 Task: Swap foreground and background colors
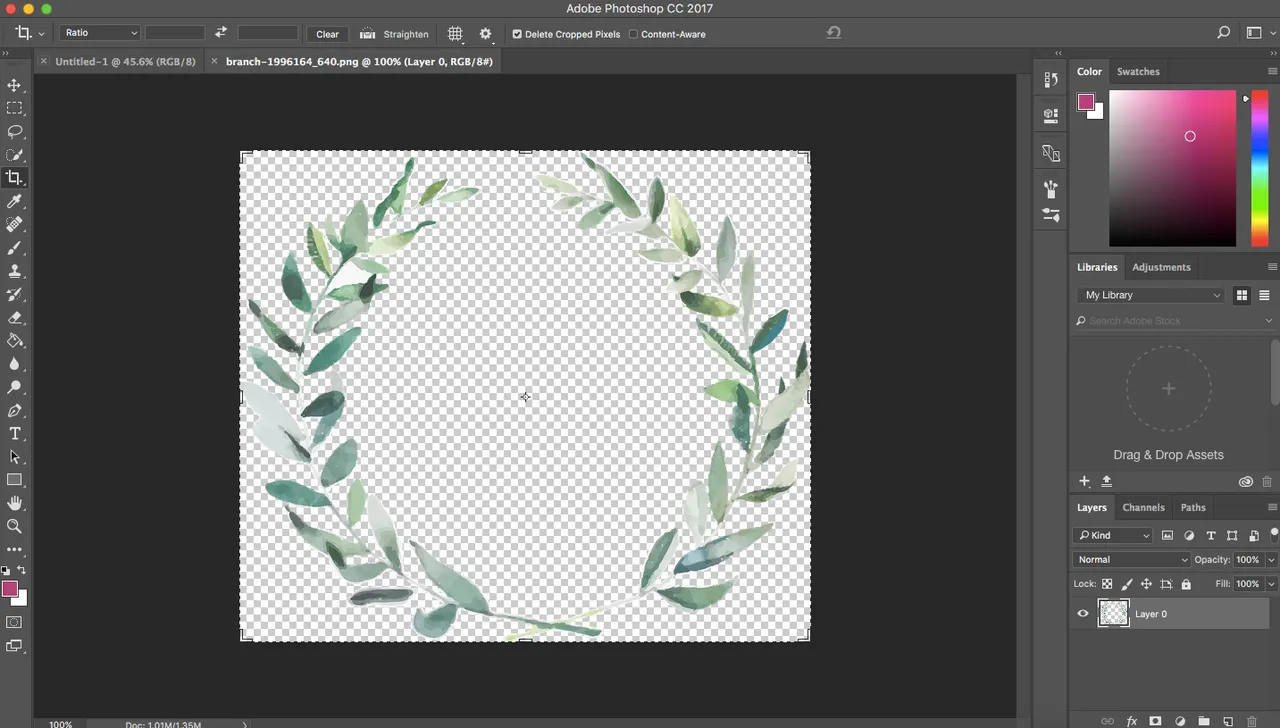pos(22,570)
